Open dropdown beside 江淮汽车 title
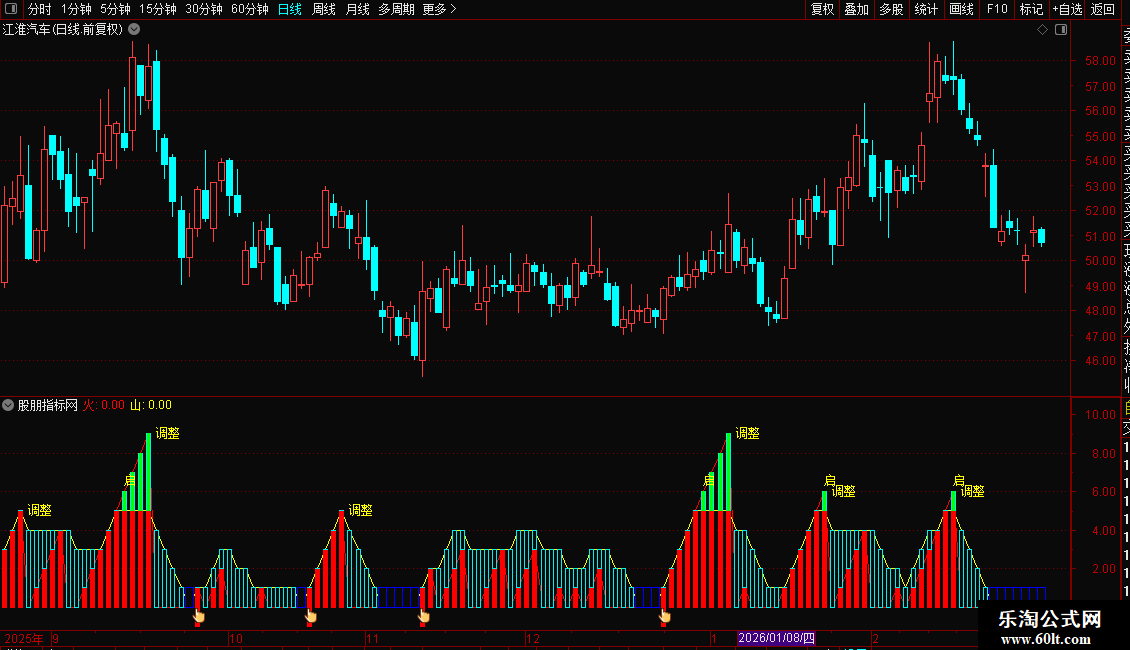The height and width of the screenshot is (650, 1130). (134, 30)
